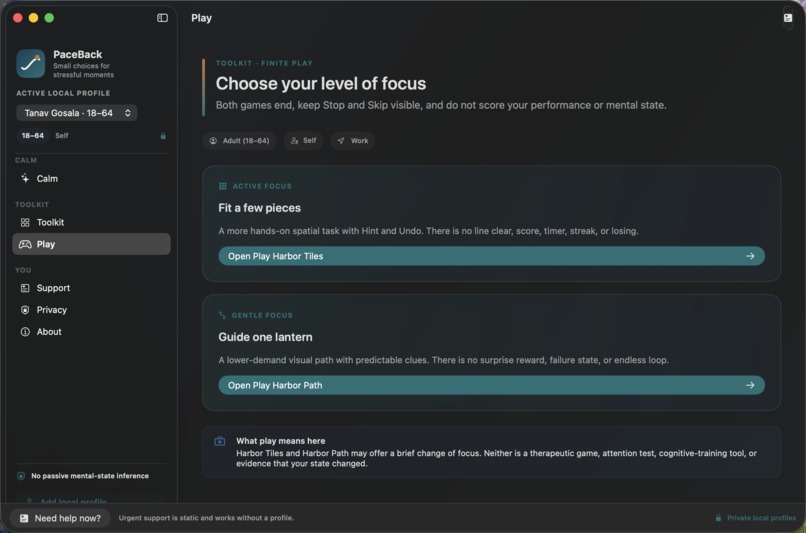This screenshot has width=806, height=533.
Task: Click the arrow on Open Play Harbor Path
Action: pos(750,385)
